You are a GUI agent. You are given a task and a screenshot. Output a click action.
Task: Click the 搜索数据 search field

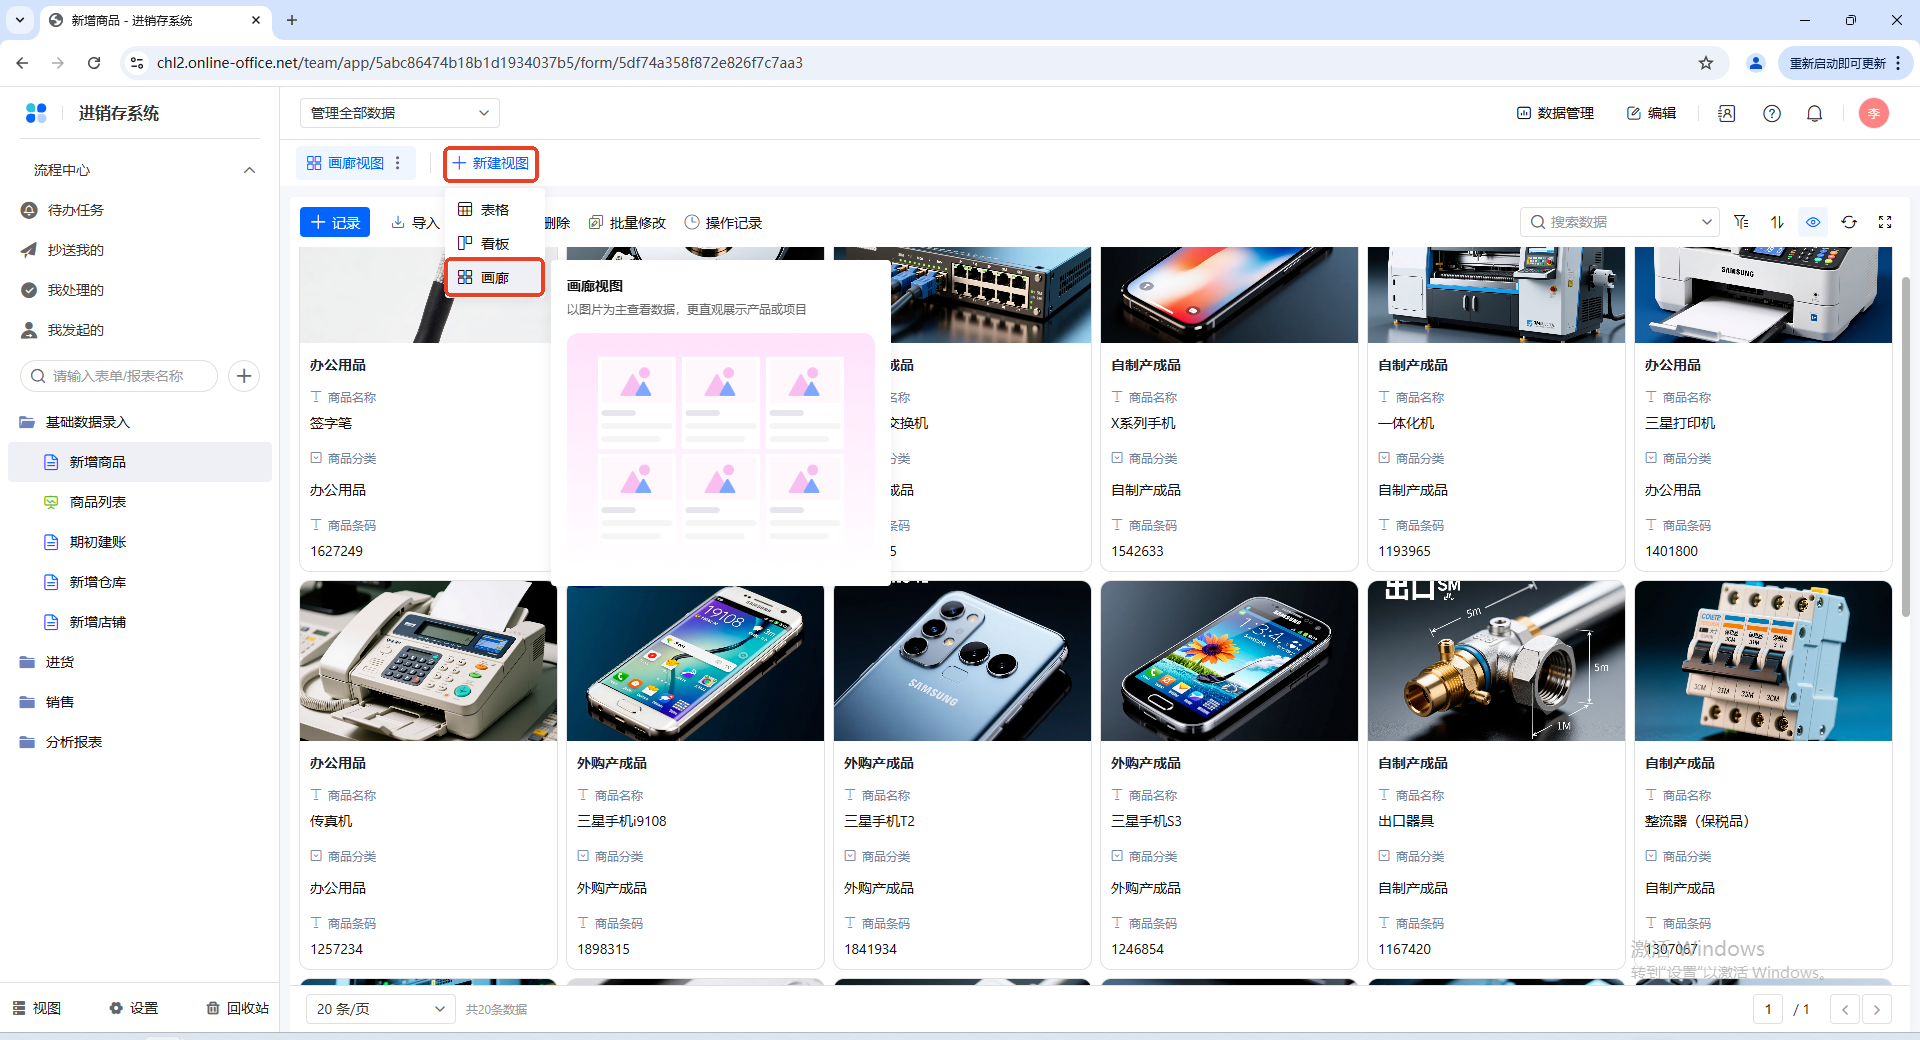coord(1618,222)
